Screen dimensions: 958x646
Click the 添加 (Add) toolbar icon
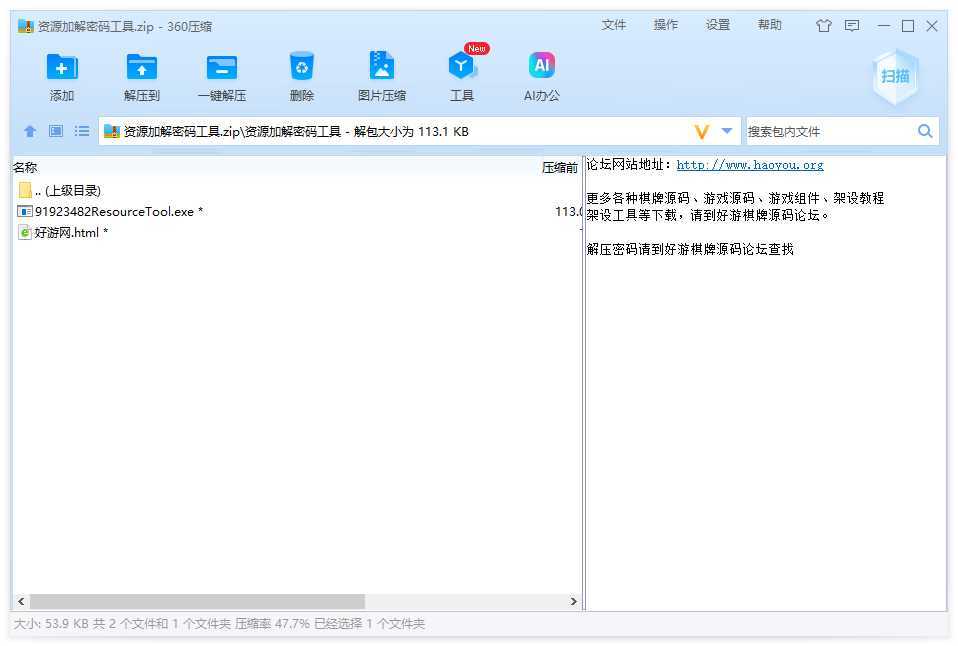coord(62,68)
